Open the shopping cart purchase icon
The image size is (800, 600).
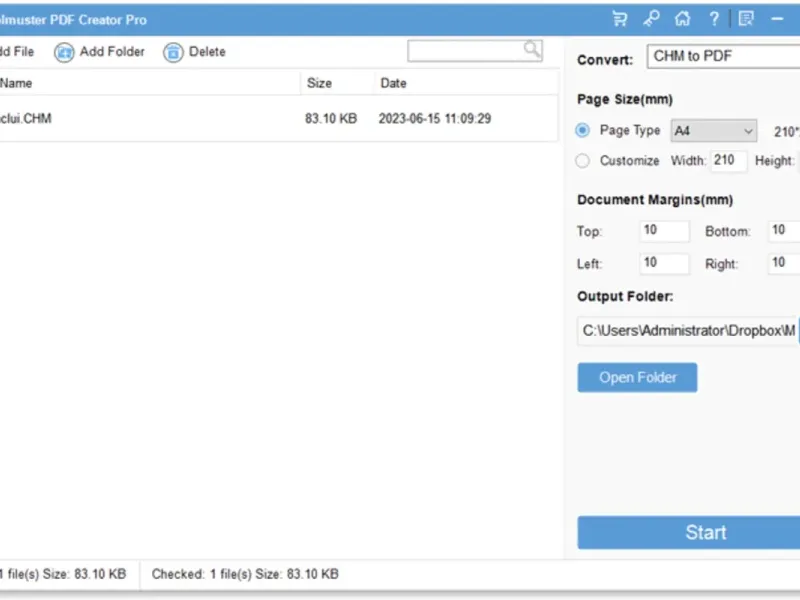click(620, 19)
